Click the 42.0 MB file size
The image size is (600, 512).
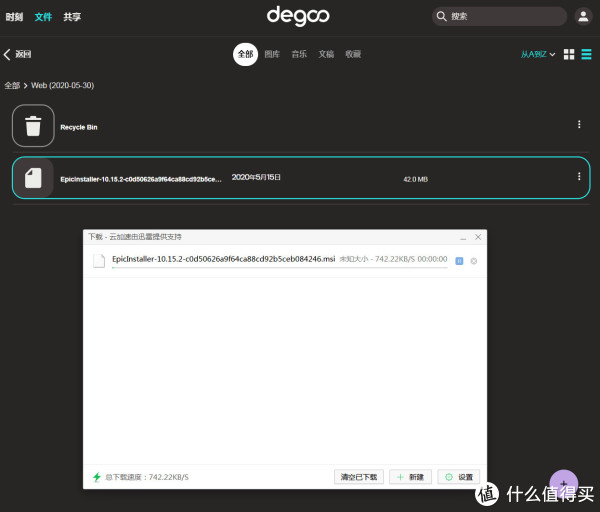[416, 179]
